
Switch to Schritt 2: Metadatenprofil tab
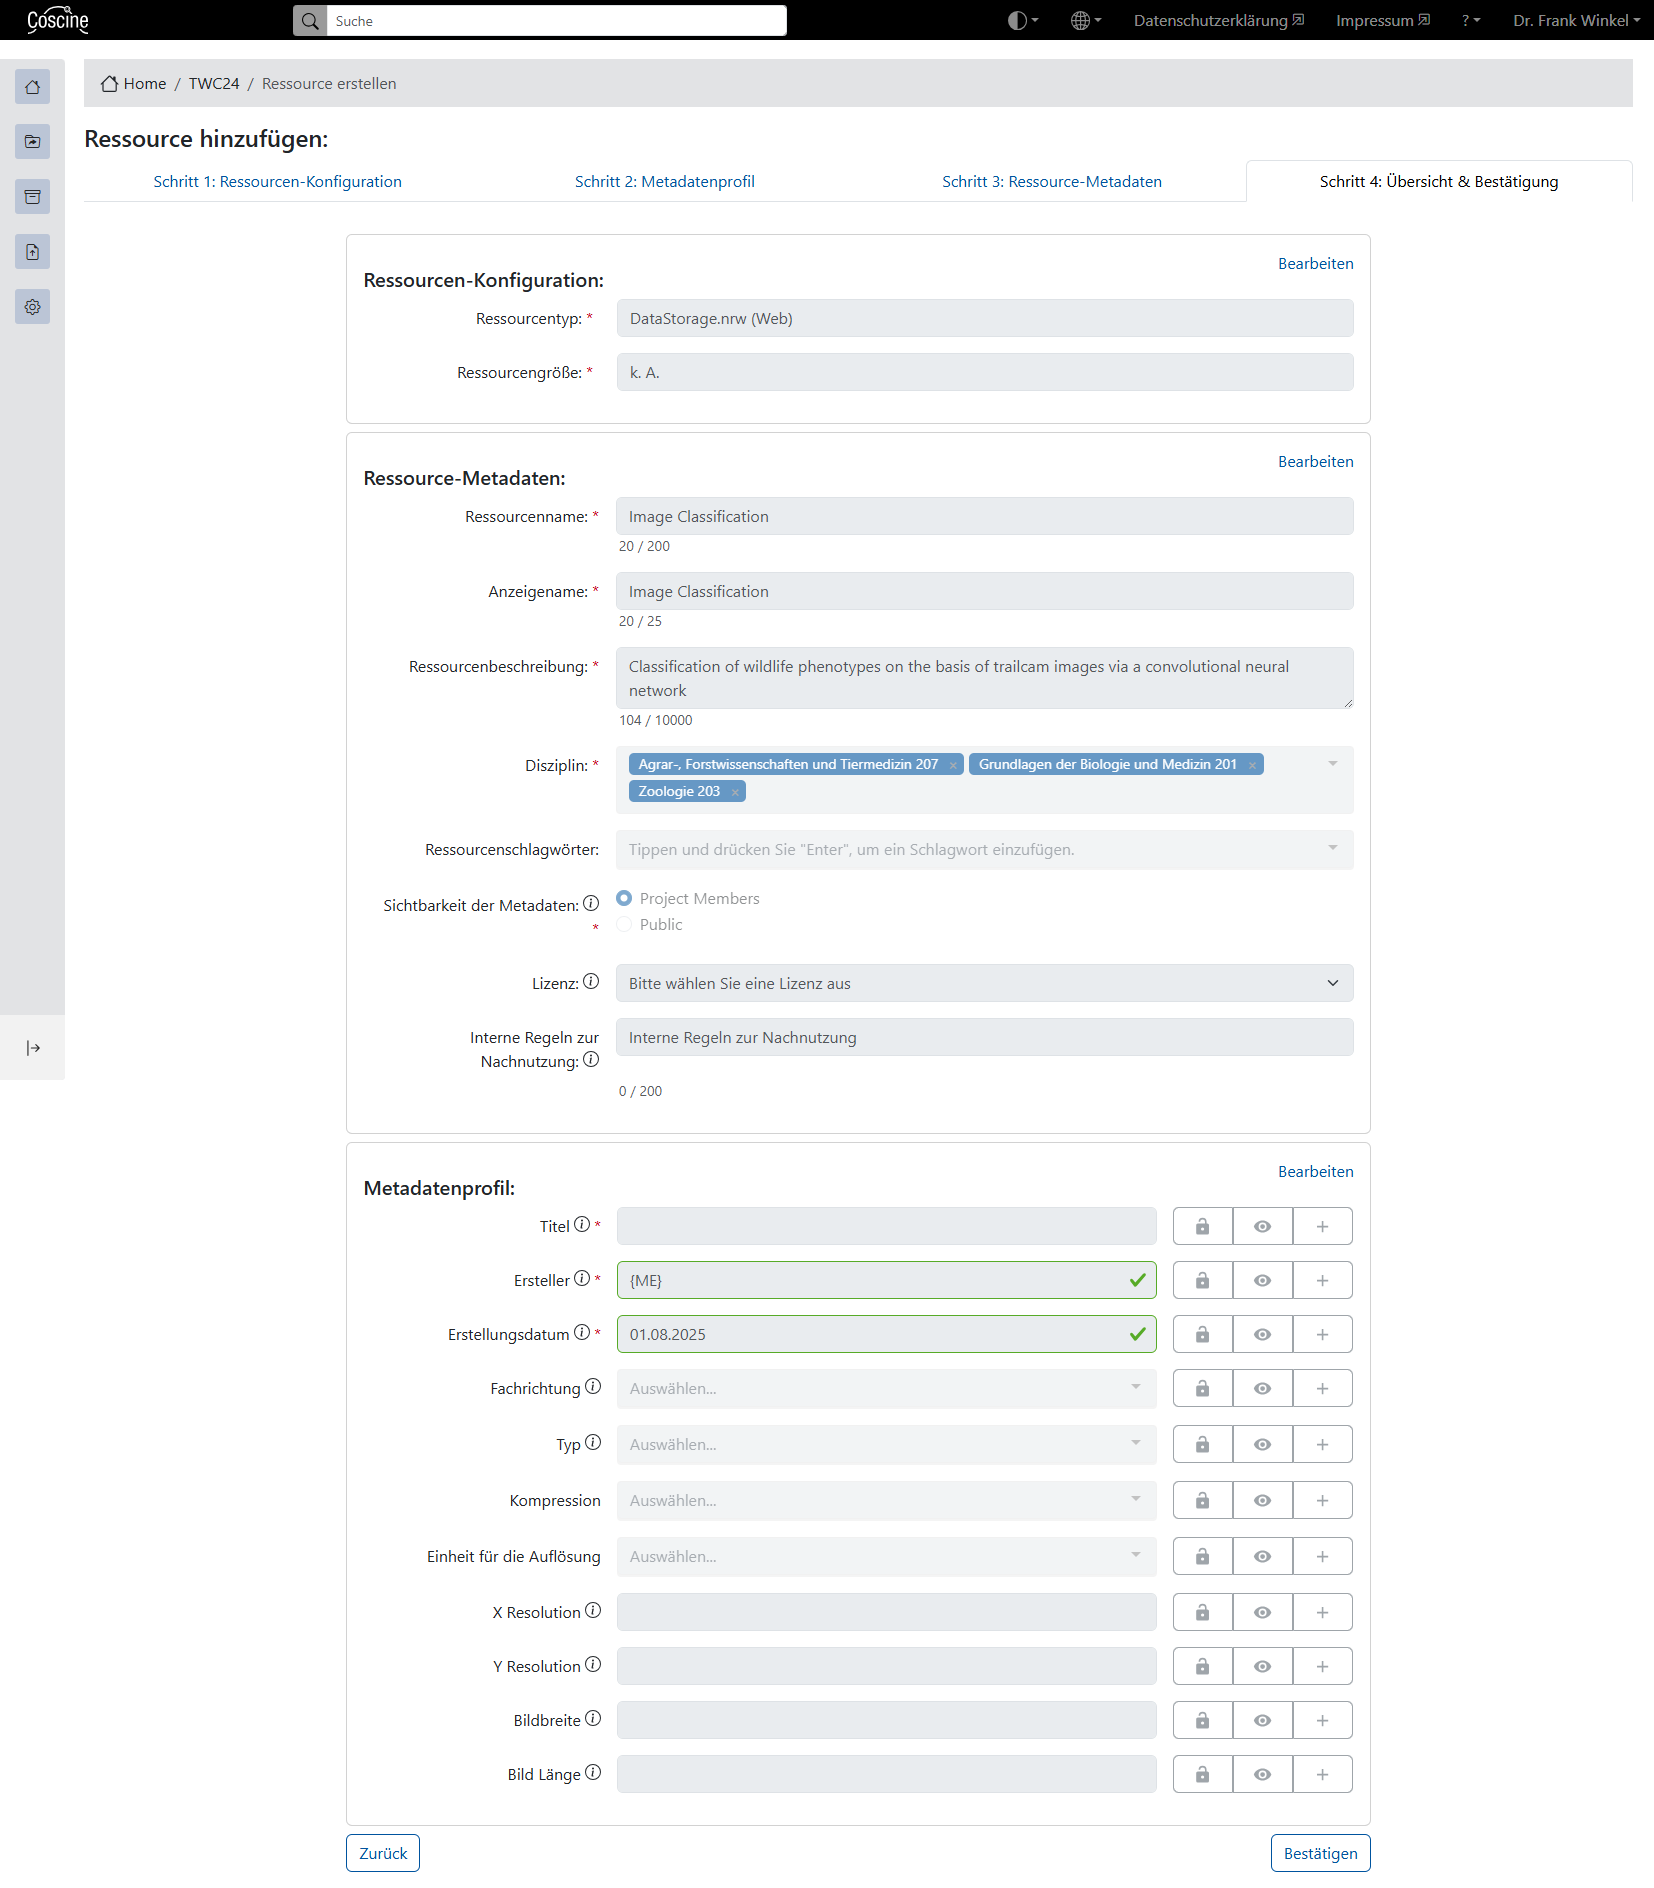click(x=665, y=181)
